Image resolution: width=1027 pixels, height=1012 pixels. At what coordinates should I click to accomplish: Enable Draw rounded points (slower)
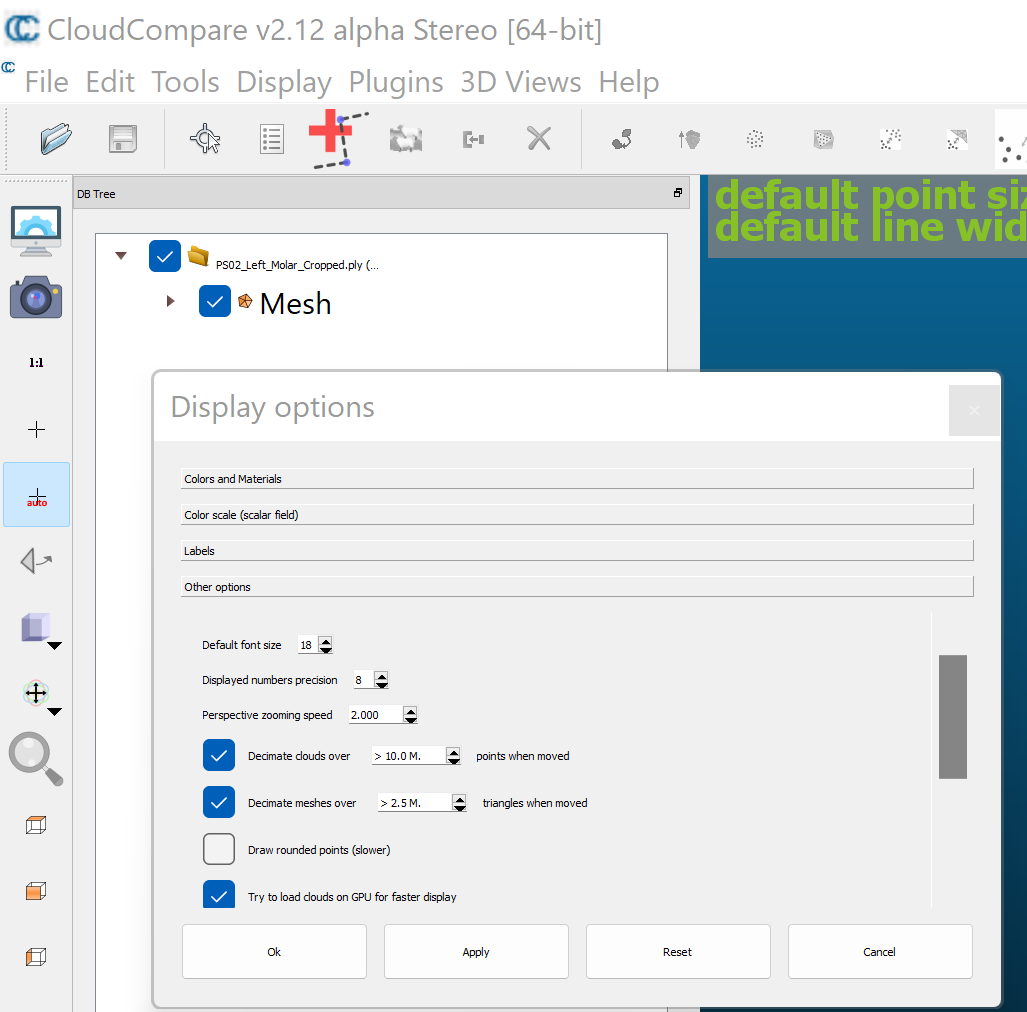click(219, 848)
